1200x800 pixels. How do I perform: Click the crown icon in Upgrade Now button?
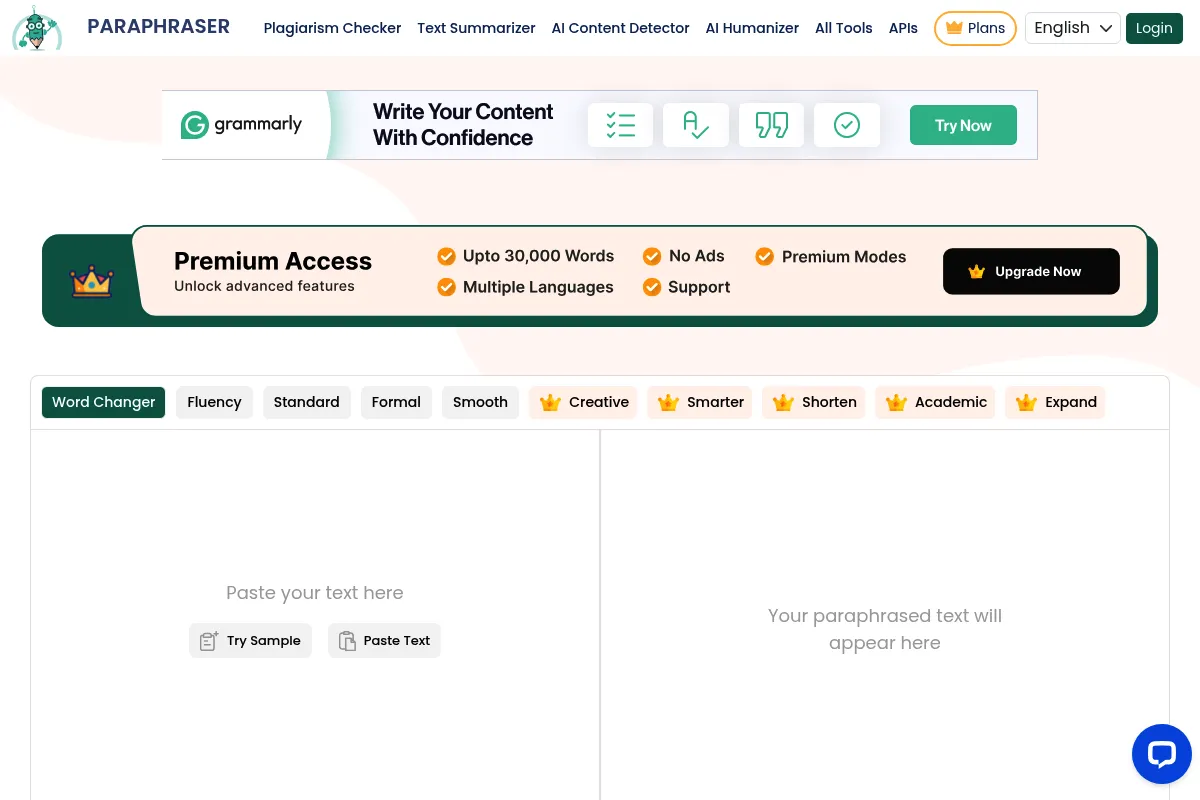point(977,272)
